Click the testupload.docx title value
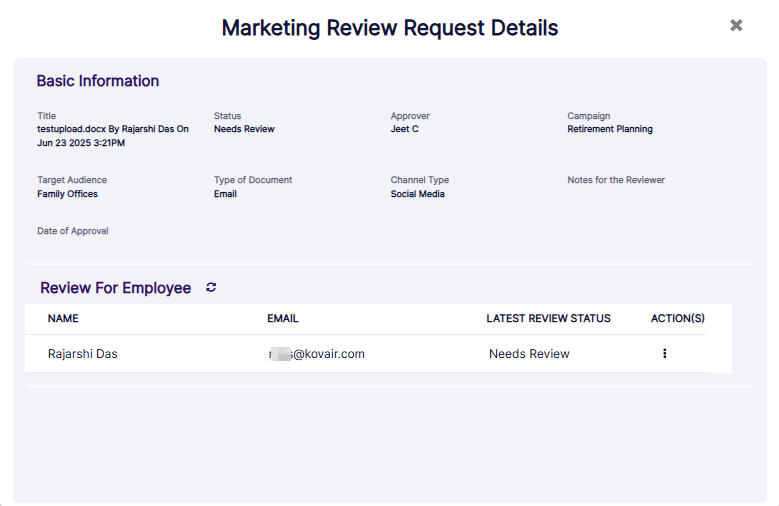Viewport: 779px width, 506px height. (113, 136)
